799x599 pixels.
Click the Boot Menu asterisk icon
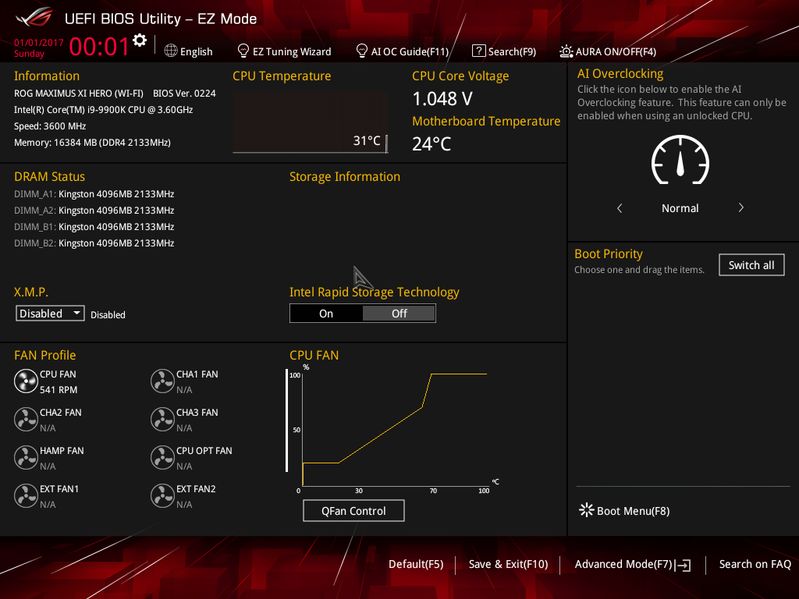click(587, 510)
